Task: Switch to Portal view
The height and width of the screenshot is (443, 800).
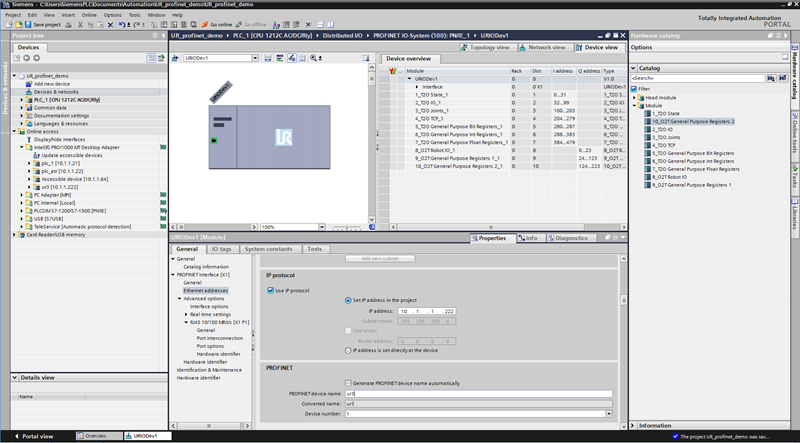Action: coord(34,436)
